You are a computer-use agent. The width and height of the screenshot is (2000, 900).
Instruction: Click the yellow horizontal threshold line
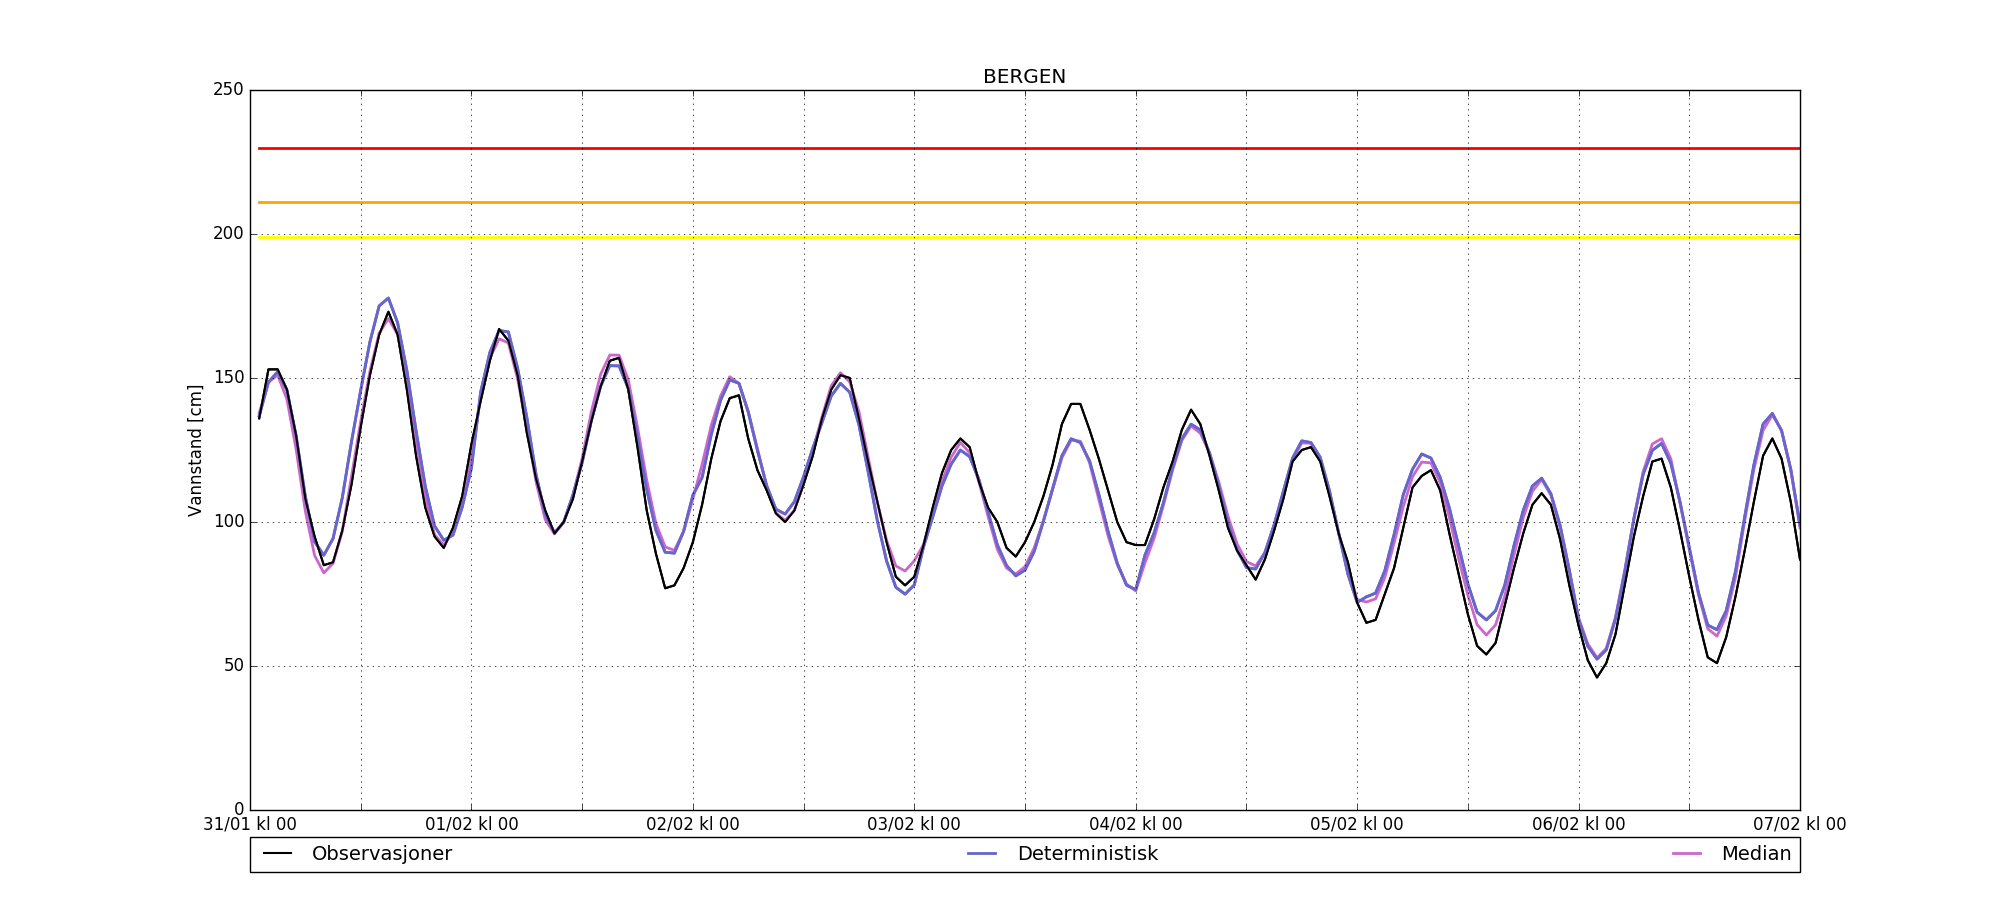coord(1029,237)
